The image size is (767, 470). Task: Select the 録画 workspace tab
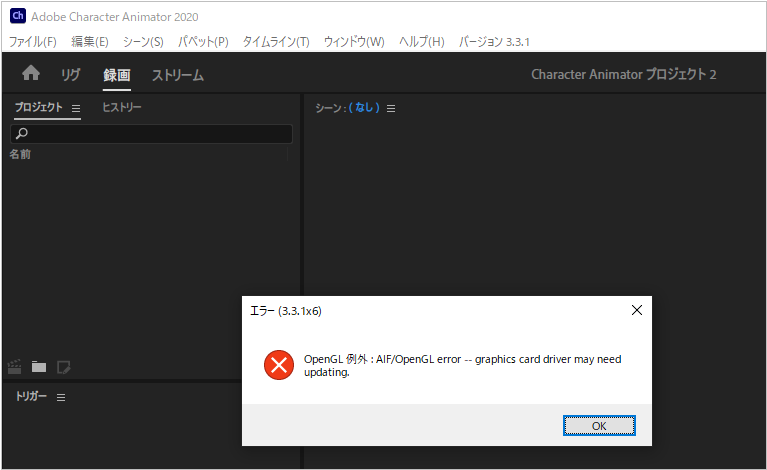tap(117, 75)
